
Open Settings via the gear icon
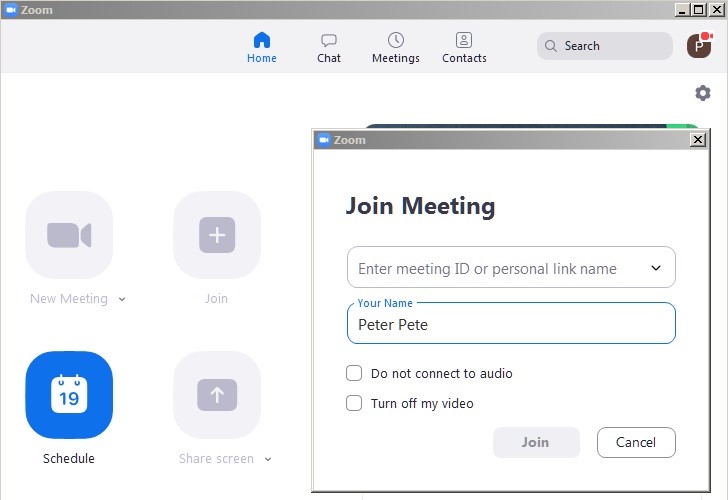pos(702,93)
